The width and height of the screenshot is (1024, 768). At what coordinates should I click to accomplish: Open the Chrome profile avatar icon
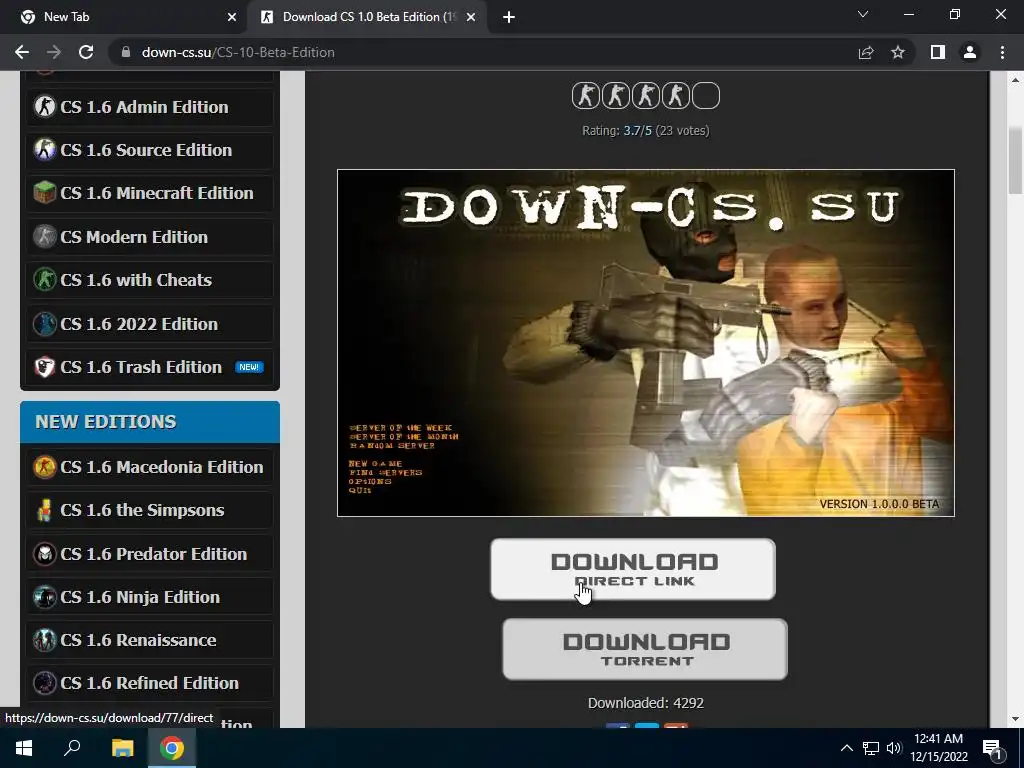[x=970, y=52]
